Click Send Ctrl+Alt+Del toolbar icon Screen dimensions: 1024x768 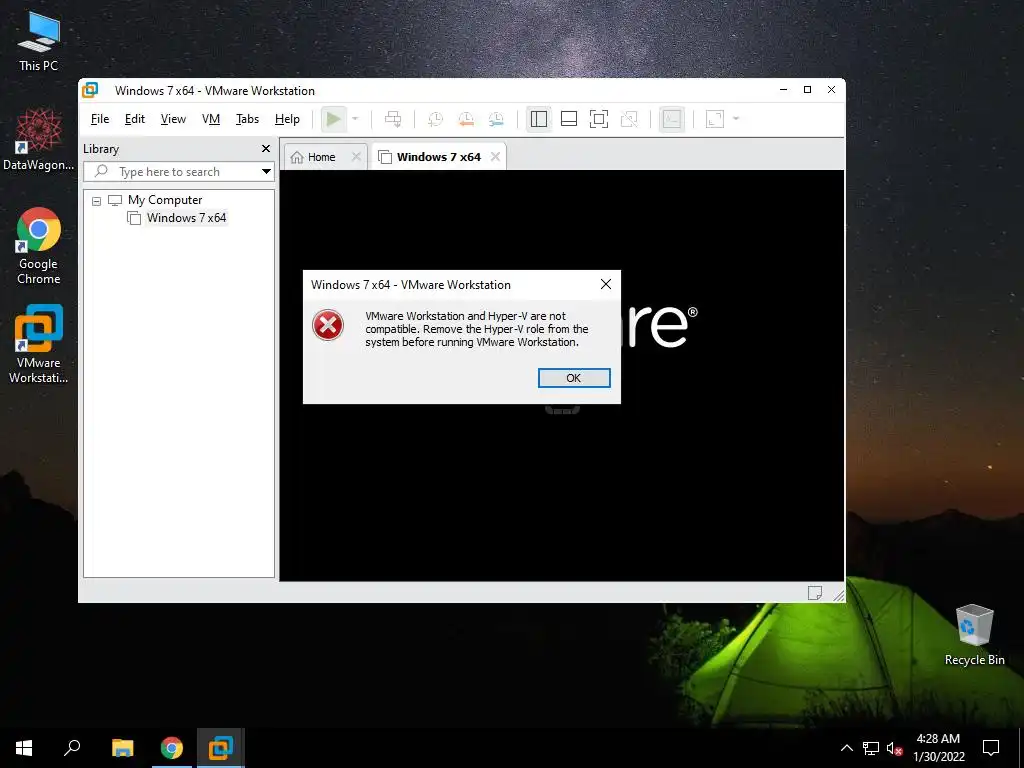pyautogui.click(x=393, y=119)
